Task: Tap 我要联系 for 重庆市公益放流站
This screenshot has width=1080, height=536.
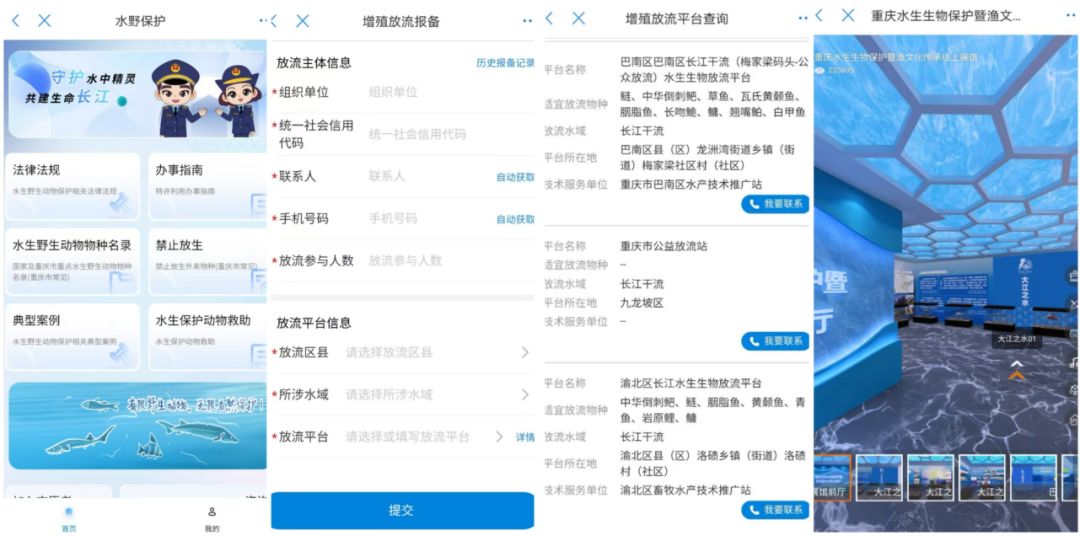Action: pyautogui.click(x=775, y=341)
